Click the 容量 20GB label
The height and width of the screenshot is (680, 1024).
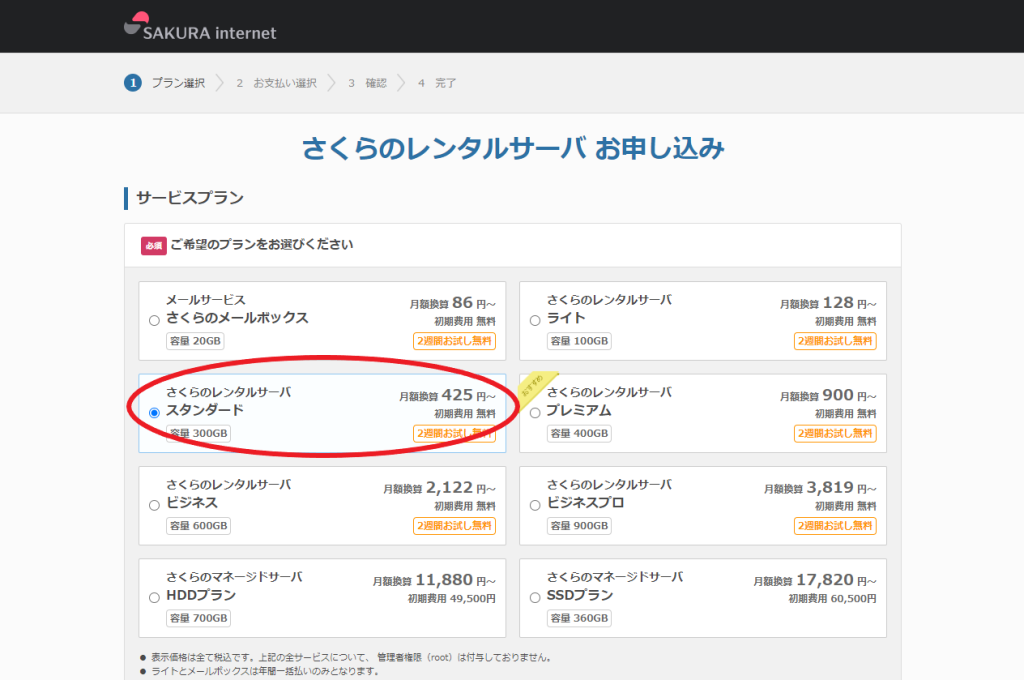[x=195, y=341]
